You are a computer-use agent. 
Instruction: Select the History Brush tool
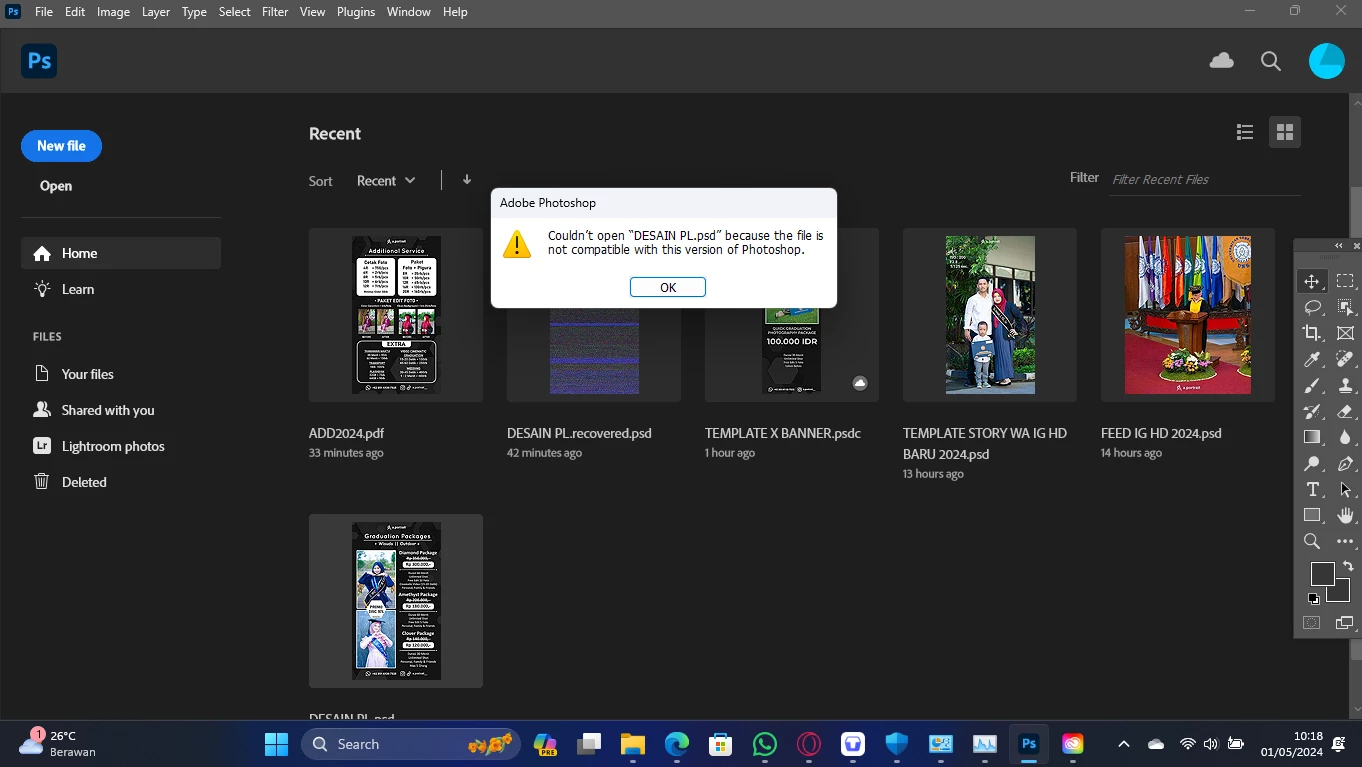point(1312,411)
